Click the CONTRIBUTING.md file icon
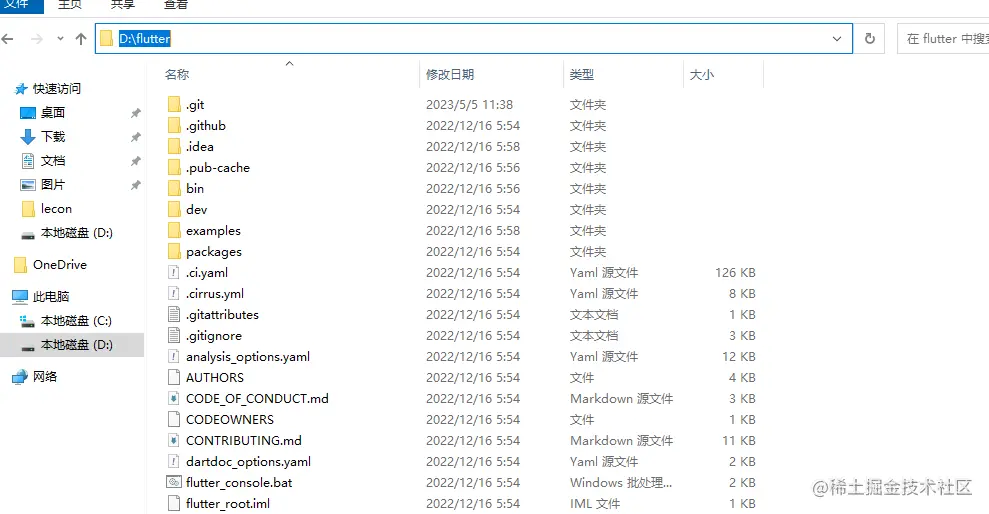The height and width of the screenshot is (514, 989). tap(174, 440)
